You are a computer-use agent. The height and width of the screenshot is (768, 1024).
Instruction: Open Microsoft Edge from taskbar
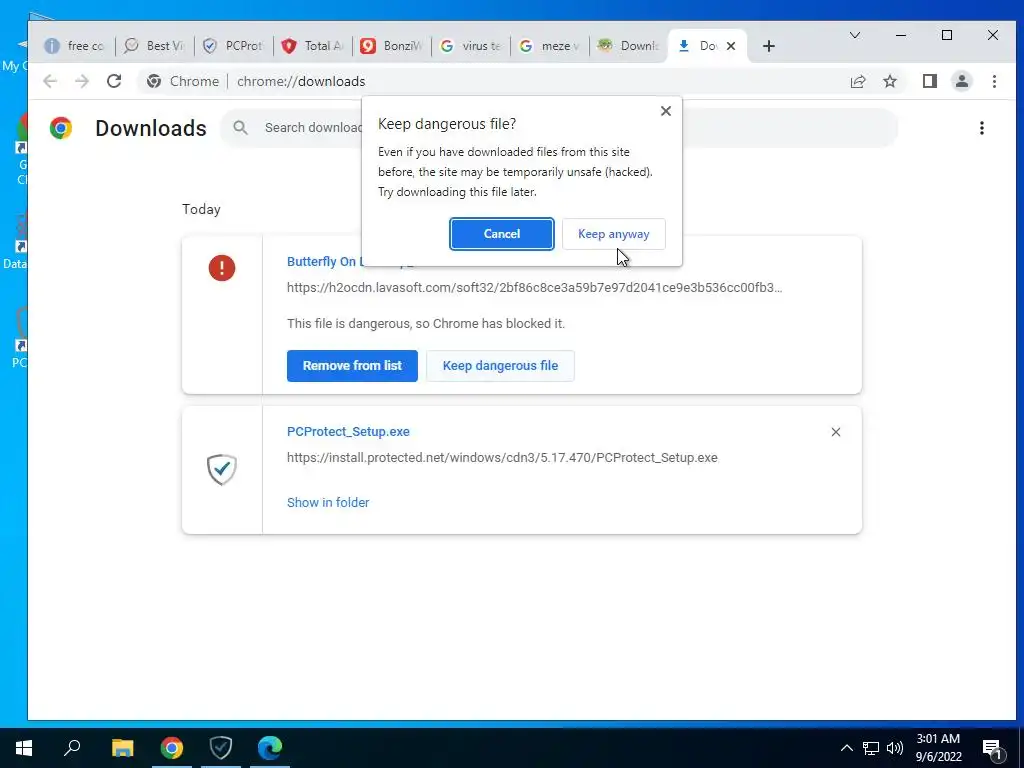[x=270, y=748]
